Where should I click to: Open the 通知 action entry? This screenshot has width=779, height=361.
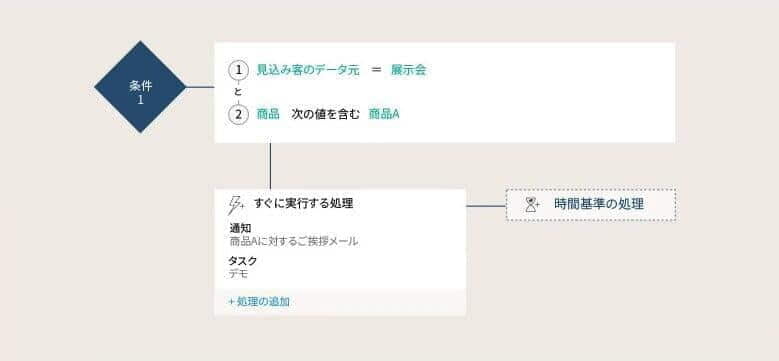[240, 228]
